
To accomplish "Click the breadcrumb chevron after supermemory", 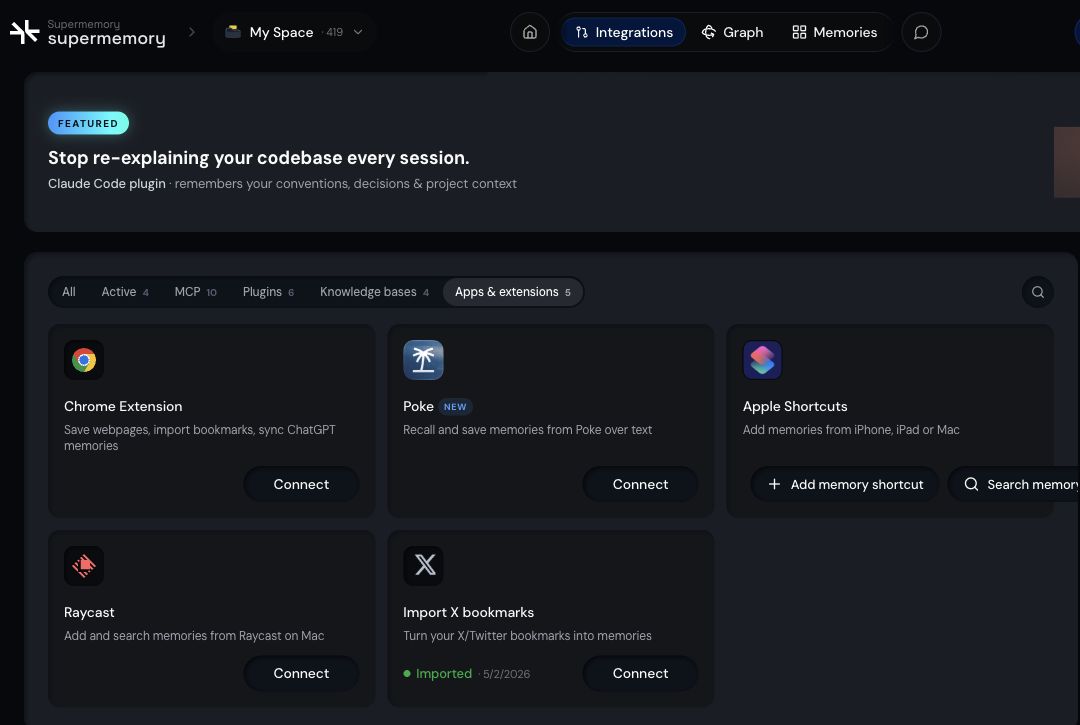I will pyautogui.click(x=191, y=32).
